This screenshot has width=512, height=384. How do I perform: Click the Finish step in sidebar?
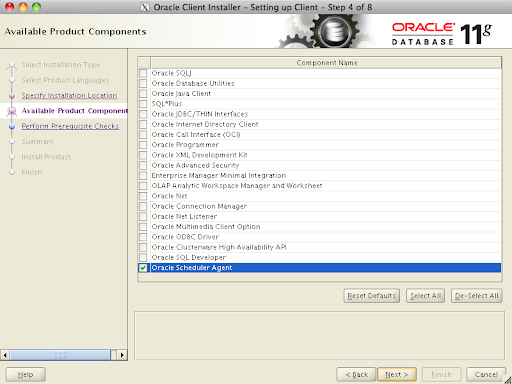32,172
